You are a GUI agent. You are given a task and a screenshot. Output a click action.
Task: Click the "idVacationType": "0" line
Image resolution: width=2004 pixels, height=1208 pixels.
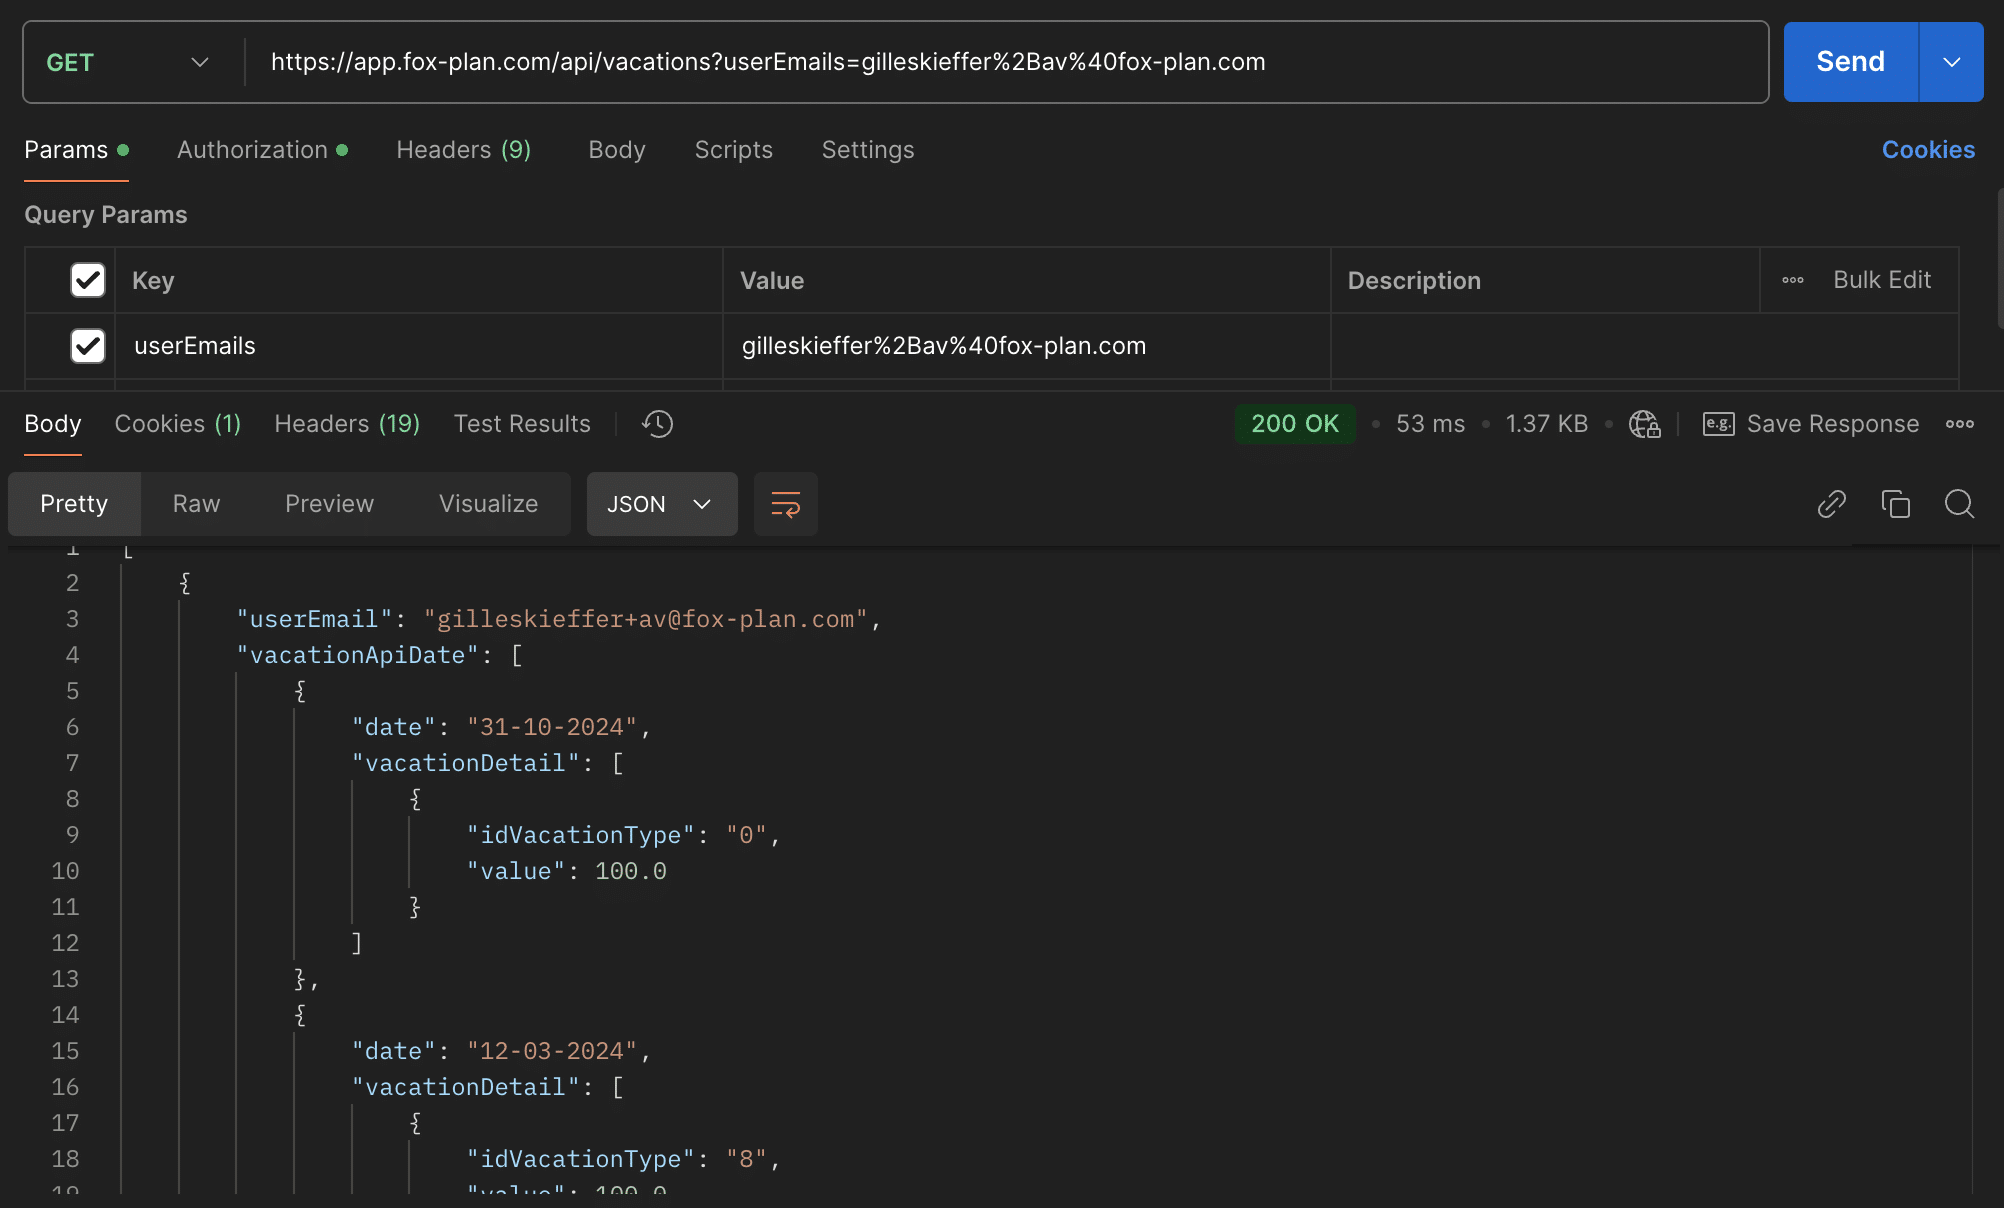[x=623, y=835]
